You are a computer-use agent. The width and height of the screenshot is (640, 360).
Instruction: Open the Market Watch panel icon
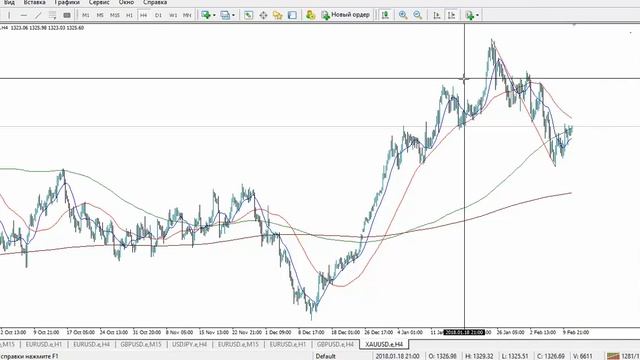click(248, 15)
